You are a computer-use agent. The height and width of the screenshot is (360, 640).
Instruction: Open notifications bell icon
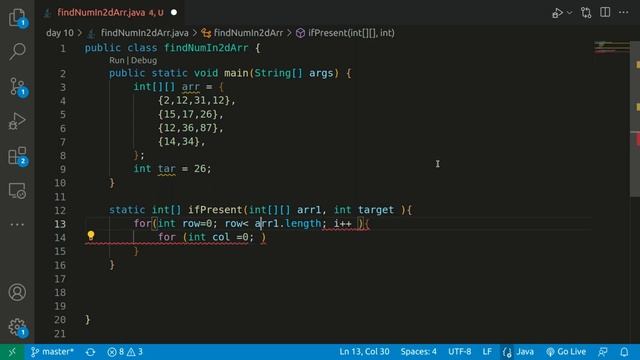(x=624, y=351)
